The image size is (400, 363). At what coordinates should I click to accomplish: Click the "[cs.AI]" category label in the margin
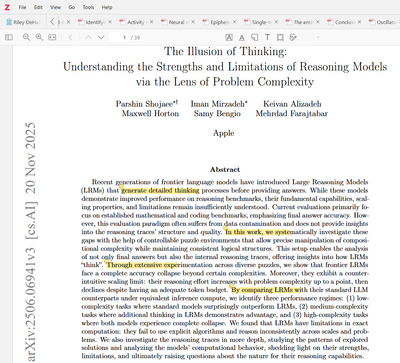coord(31,221)
